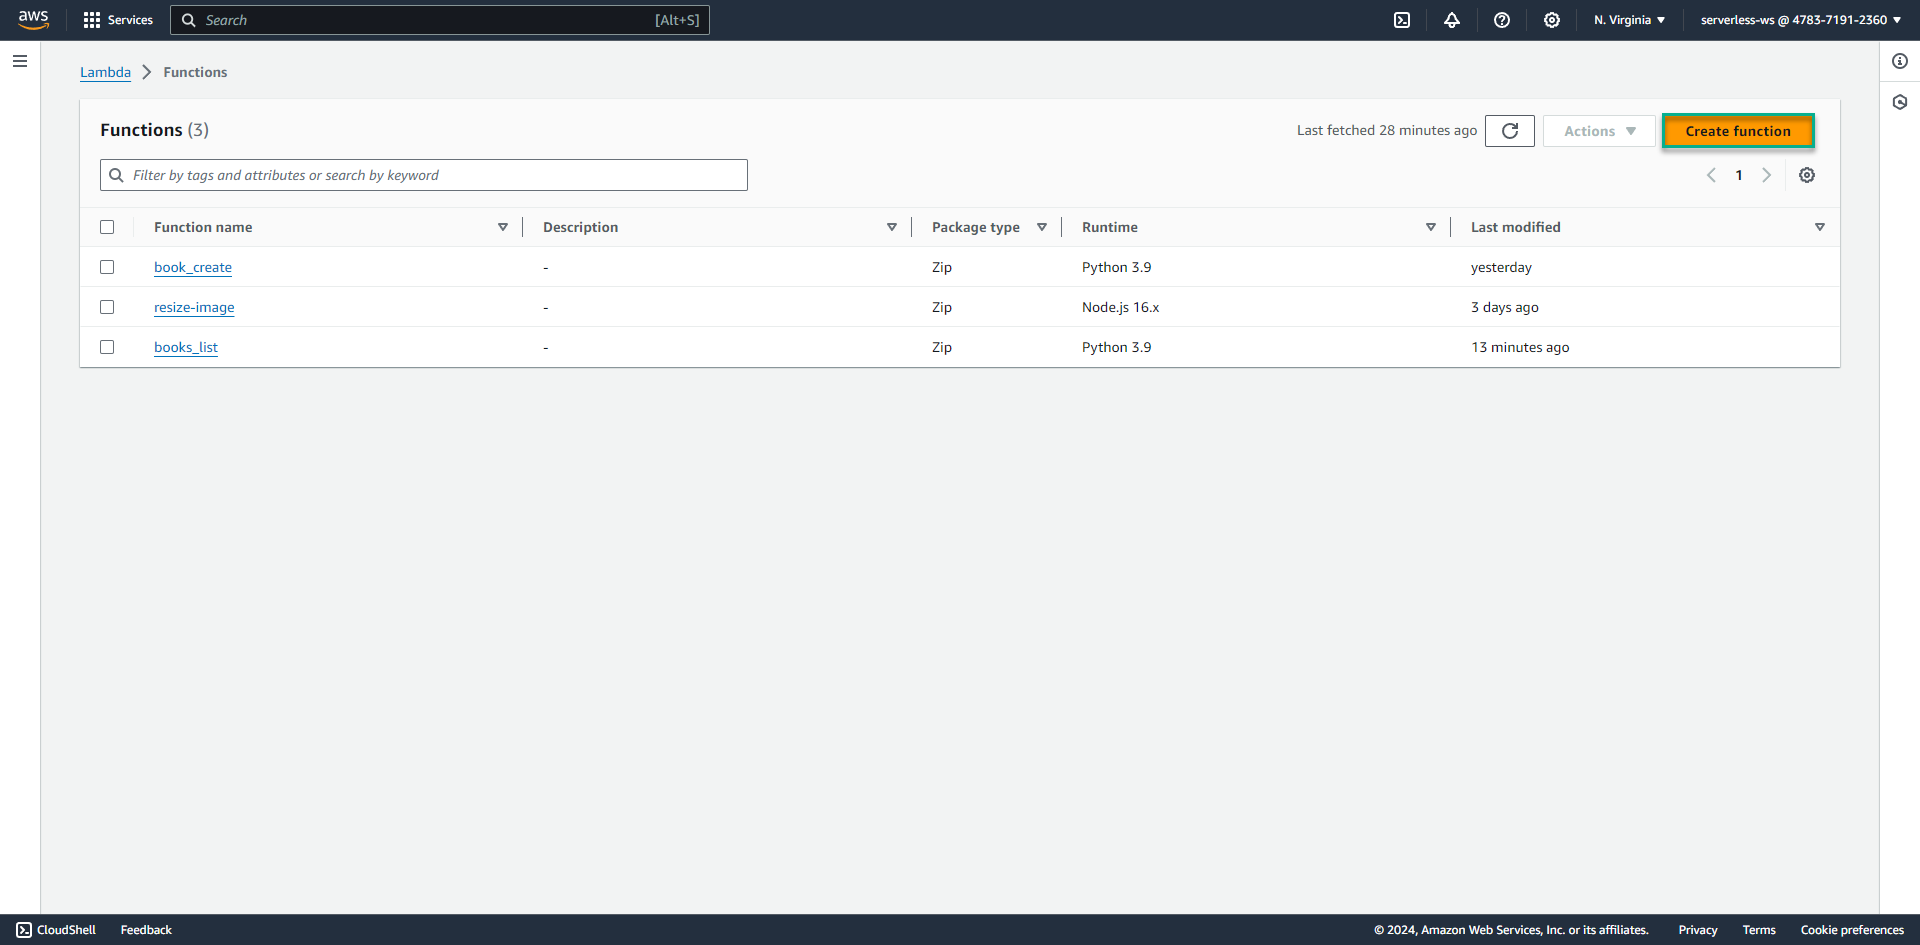Open the Services grid menu
Viewport: 1920px width, 945px height.
pyautogui.click(x=118, y=20)
